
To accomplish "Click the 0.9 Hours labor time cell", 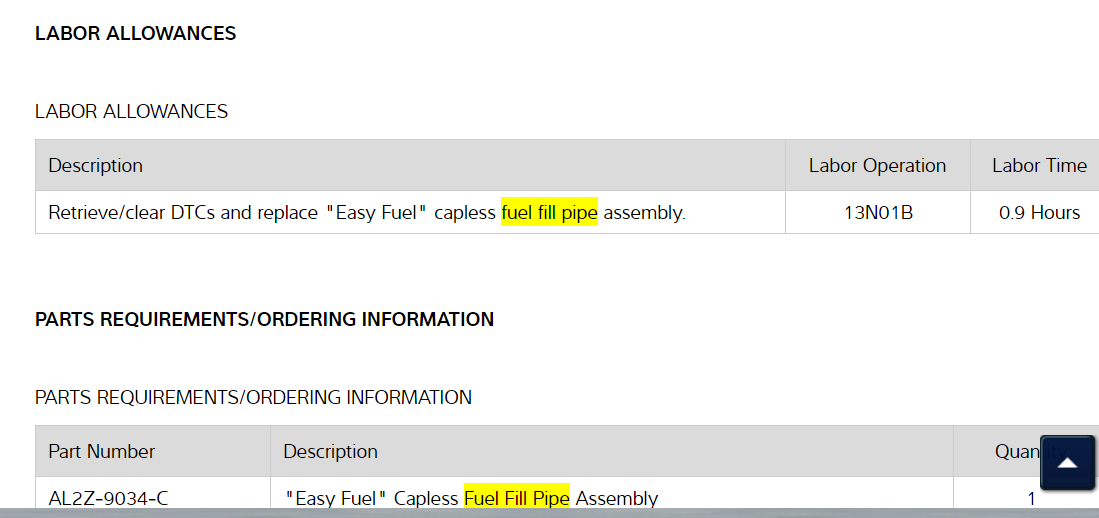I will tap(1039, 213).
